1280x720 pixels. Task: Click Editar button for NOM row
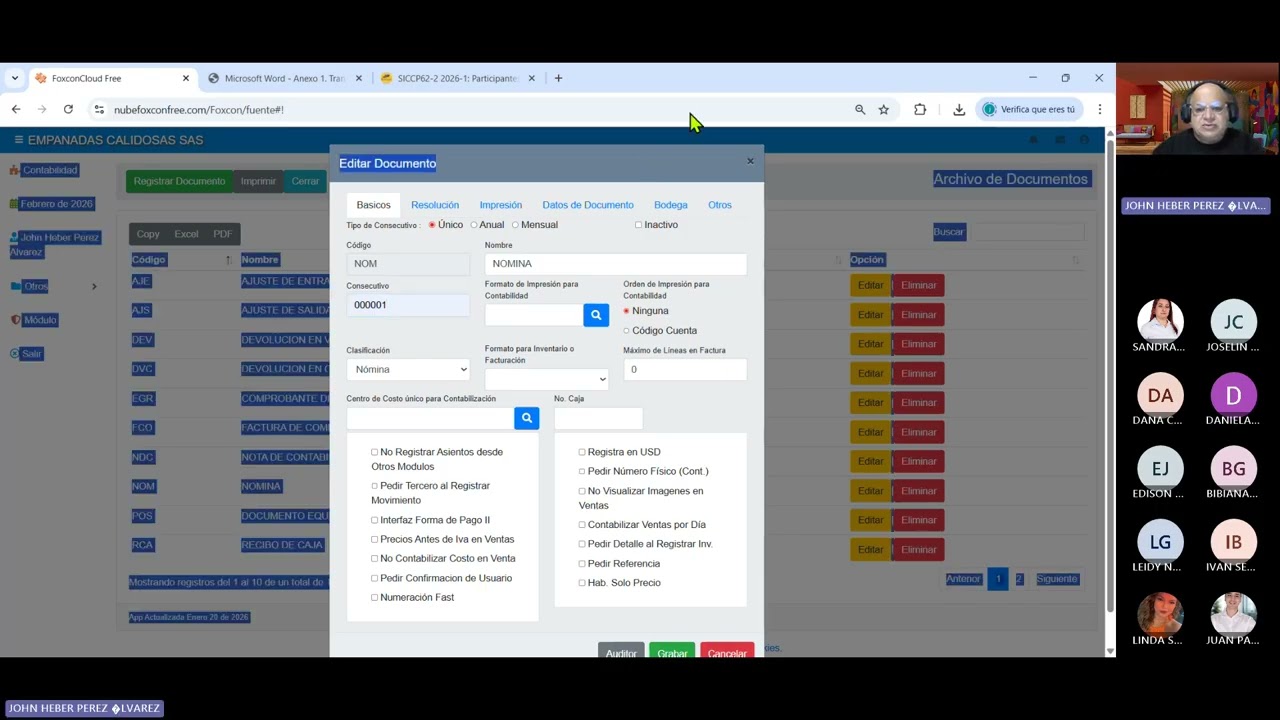click(870, 491)
